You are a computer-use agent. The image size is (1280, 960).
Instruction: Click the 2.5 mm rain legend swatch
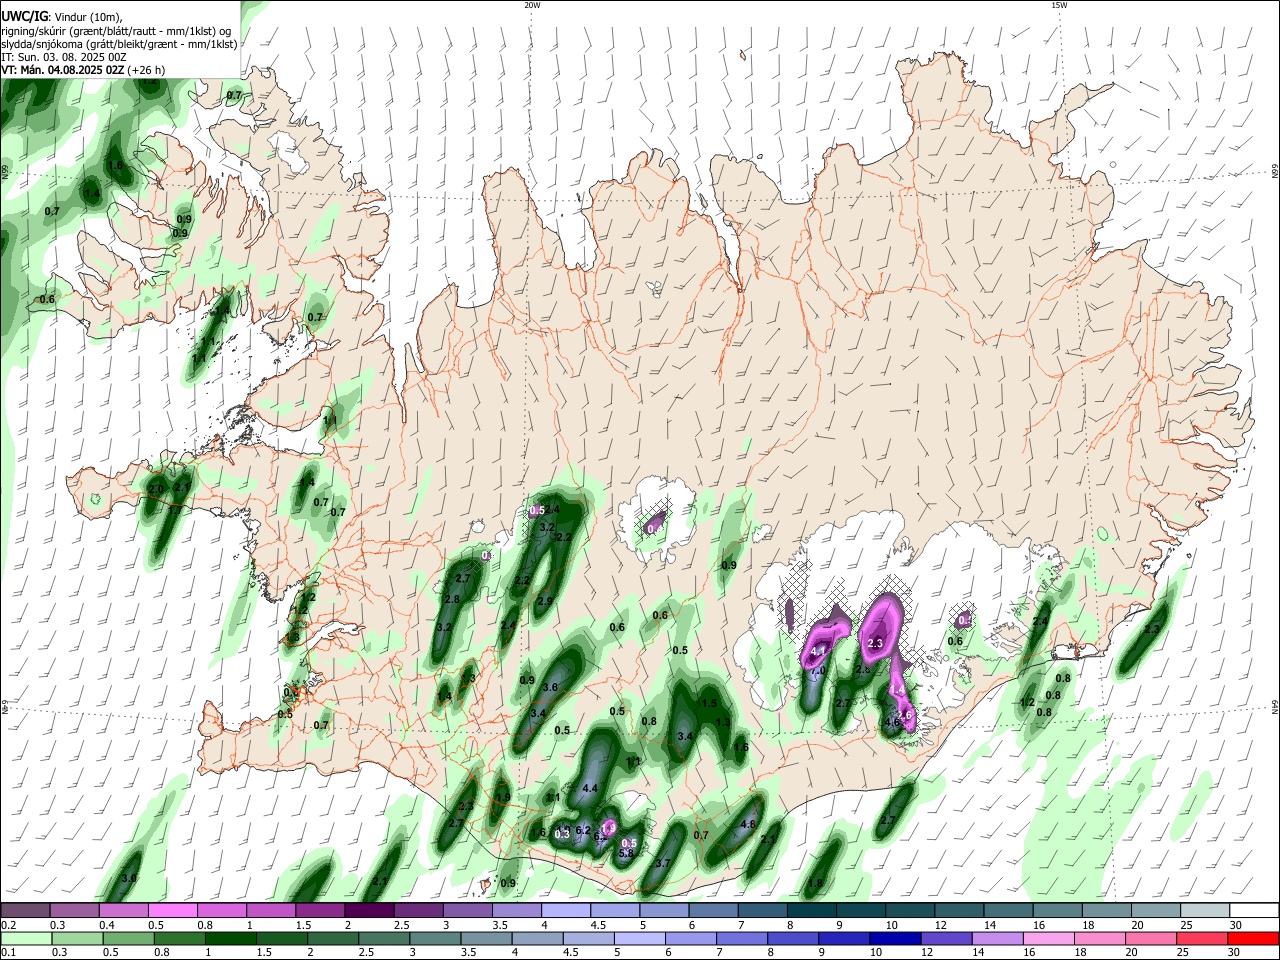point(383,938)
